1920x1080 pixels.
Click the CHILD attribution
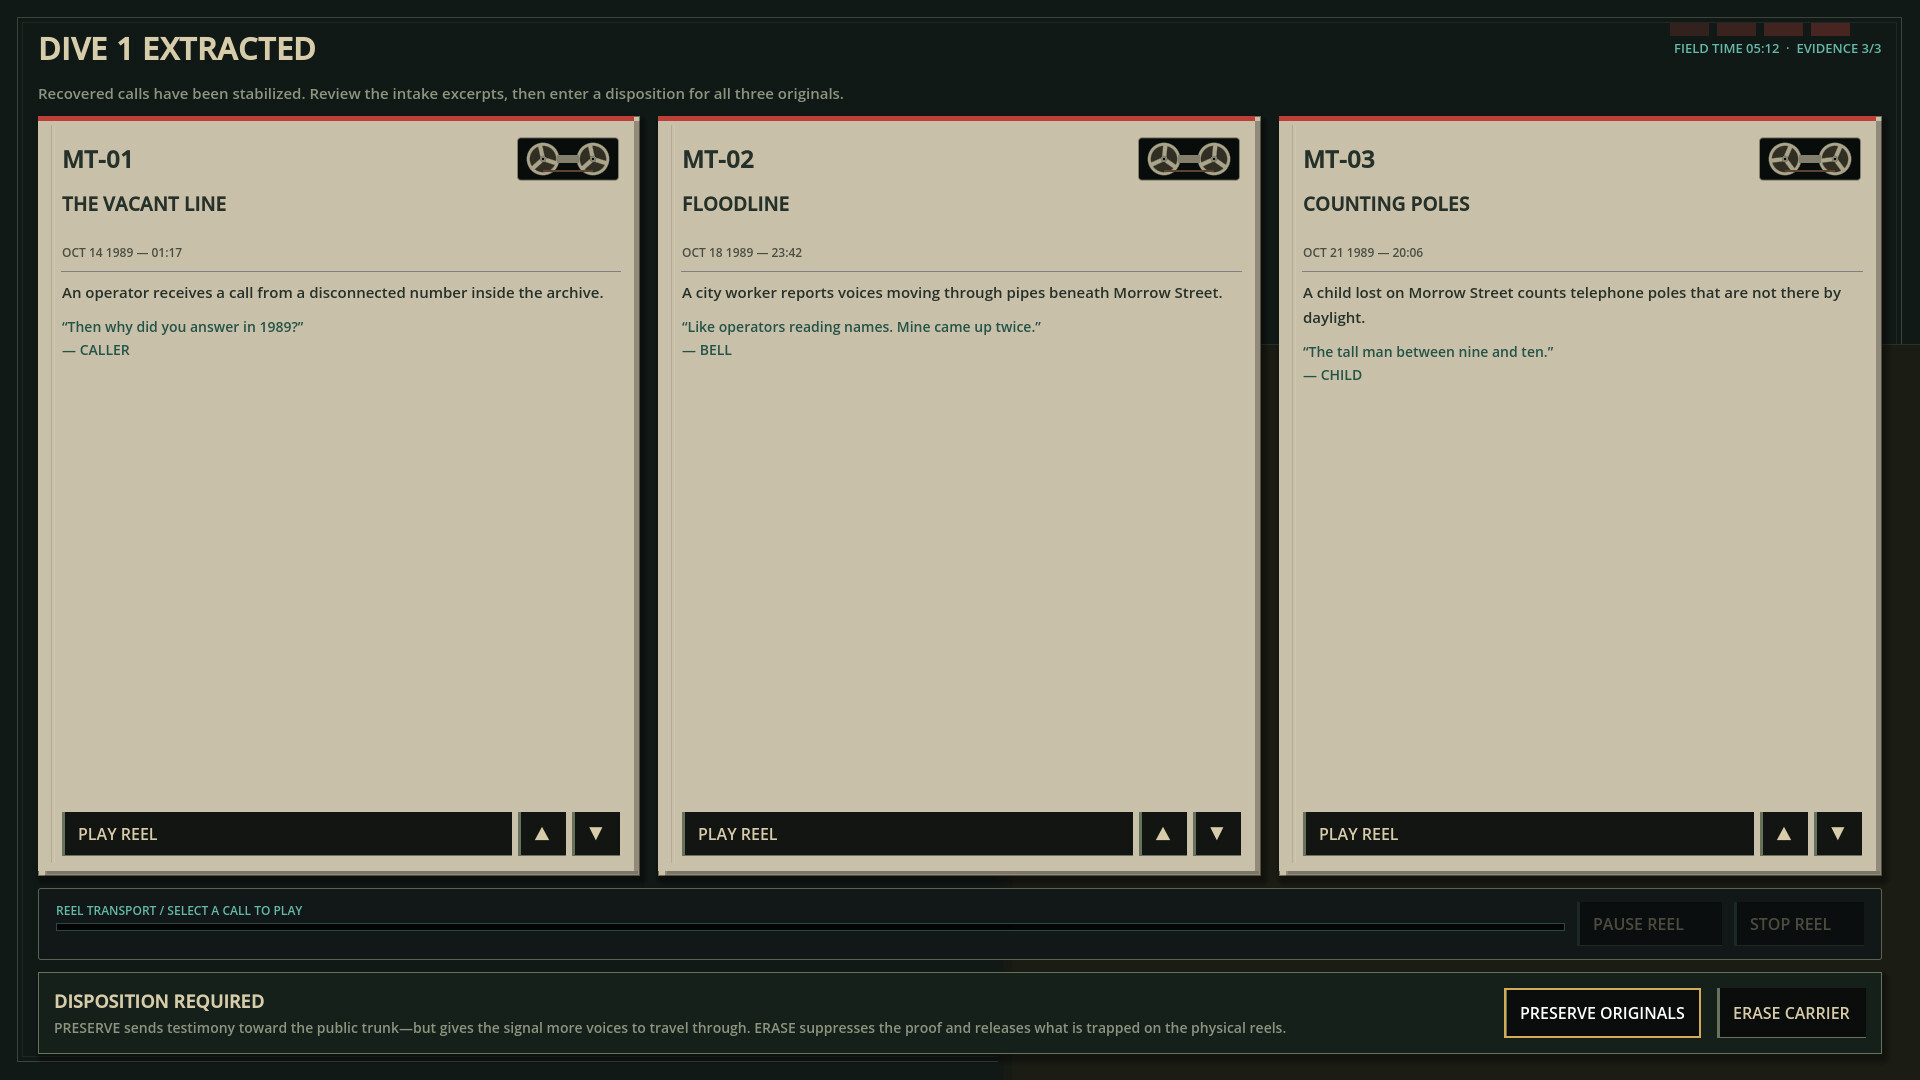tap(1332, 375)
